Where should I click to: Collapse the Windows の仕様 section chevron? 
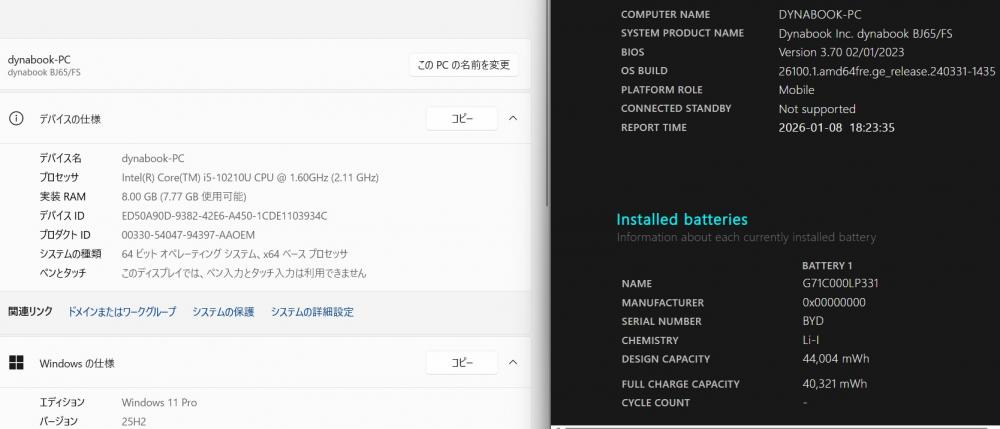(513, 363)
